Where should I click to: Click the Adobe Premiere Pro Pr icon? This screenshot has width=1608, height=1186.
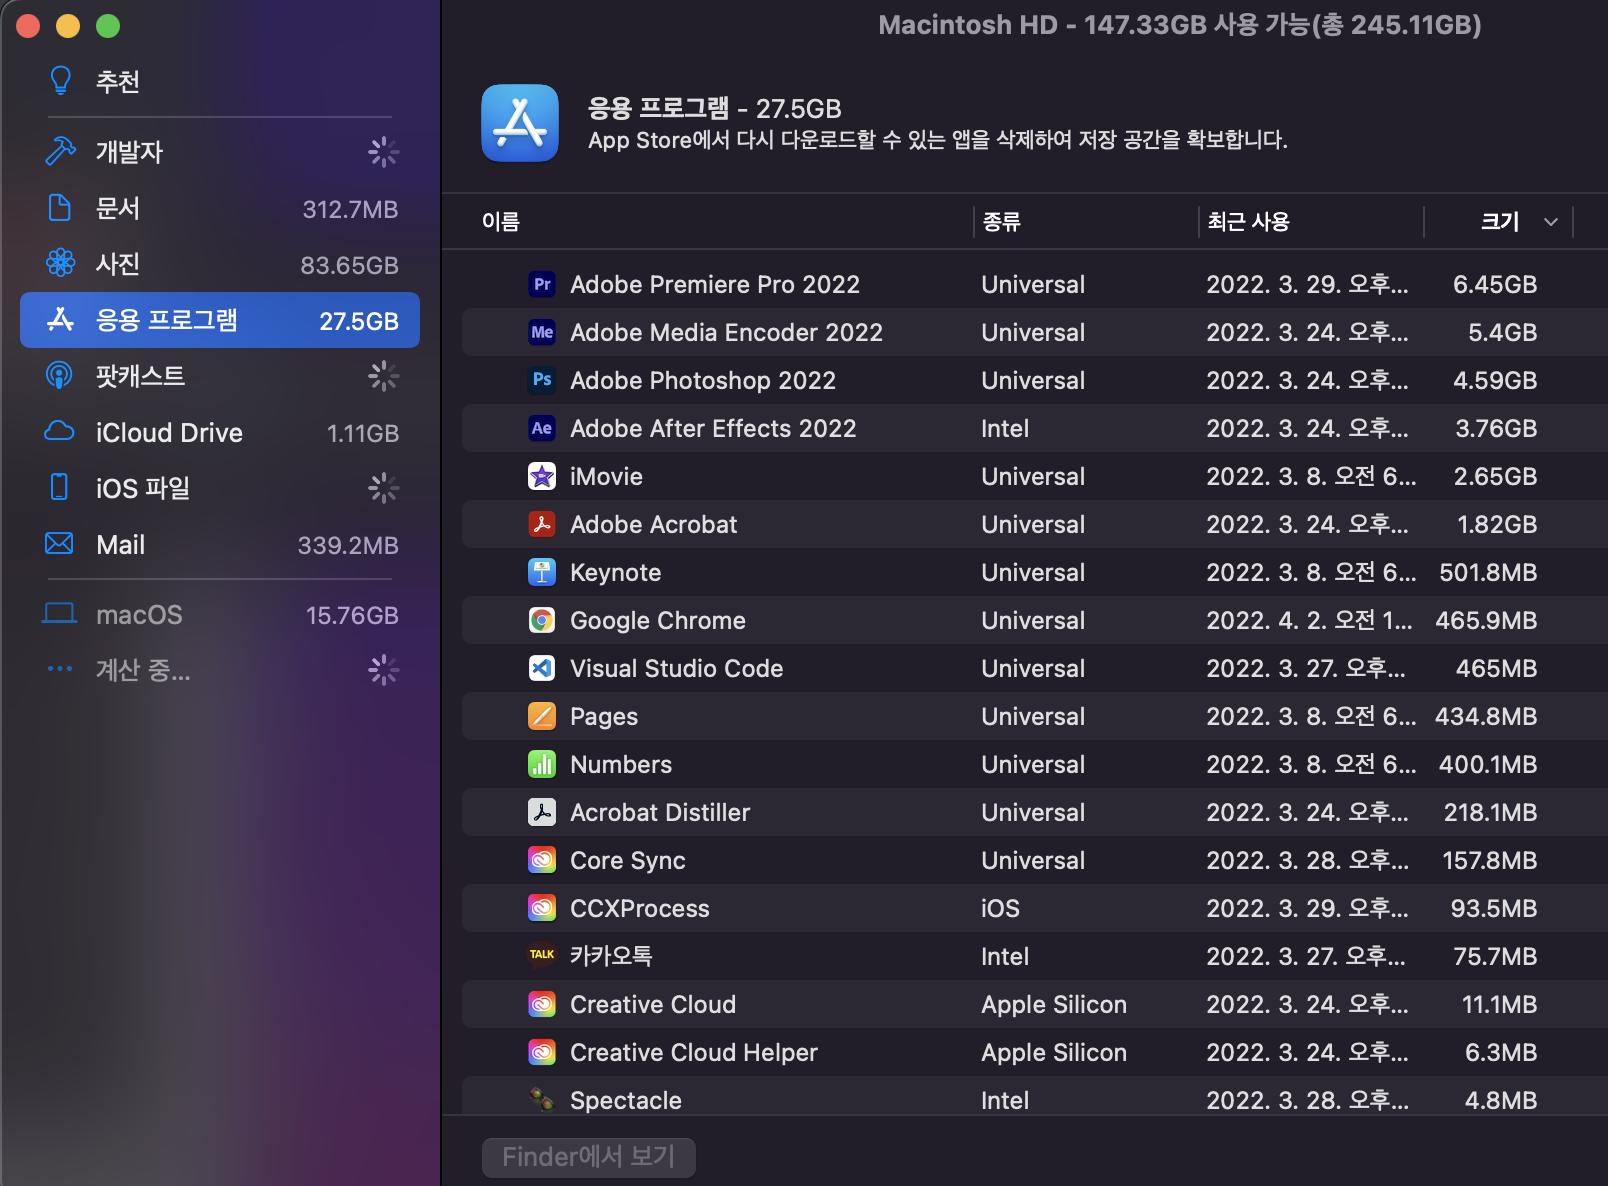click(x=542, y=284)
